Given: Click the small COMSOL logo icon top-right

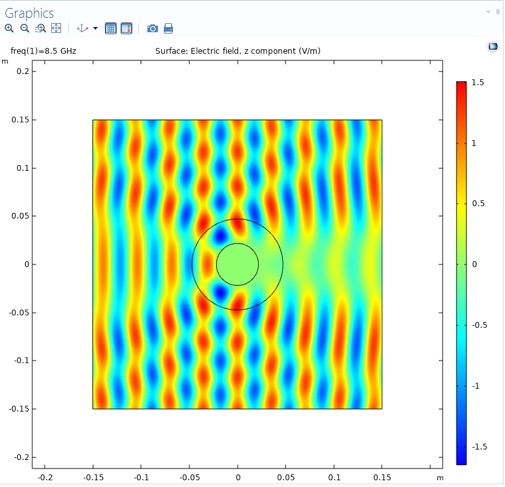Looking at the screenshot, I should pyautogui.click(x=493, y=46).
